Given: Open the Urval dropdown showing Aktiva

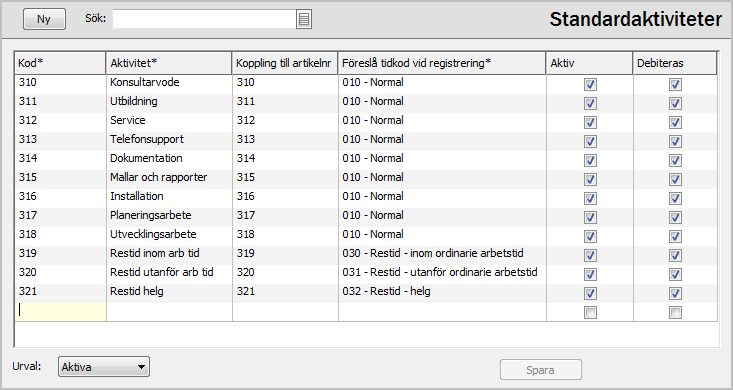Looking at the screenshot, I should (104, 367).
